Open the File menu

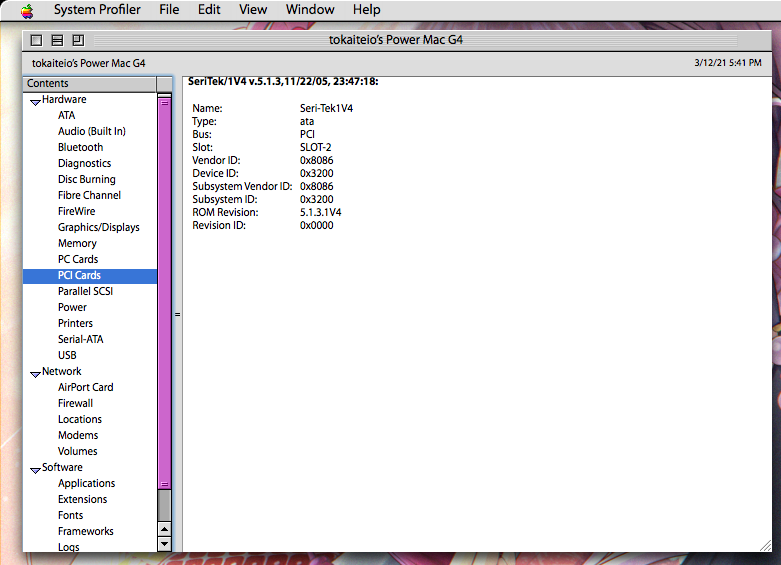point(169,9)
